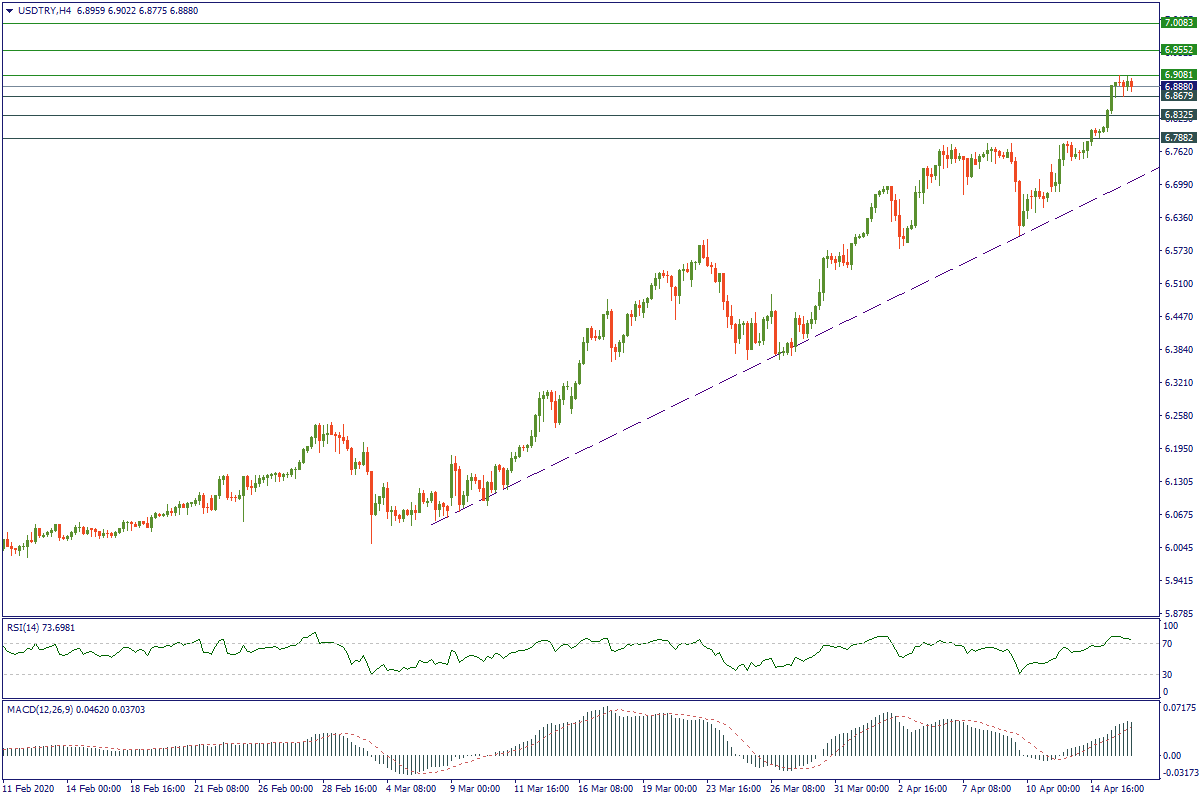
Task: Click the 23 Mar 16:00 time axis label
Action: point(728,788)
